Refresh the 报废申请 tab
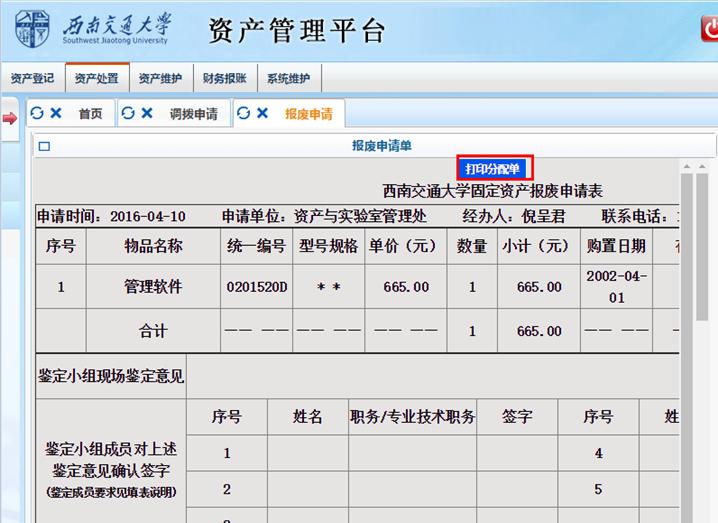This screenshot has width=718, height=523. click(244, 114)
